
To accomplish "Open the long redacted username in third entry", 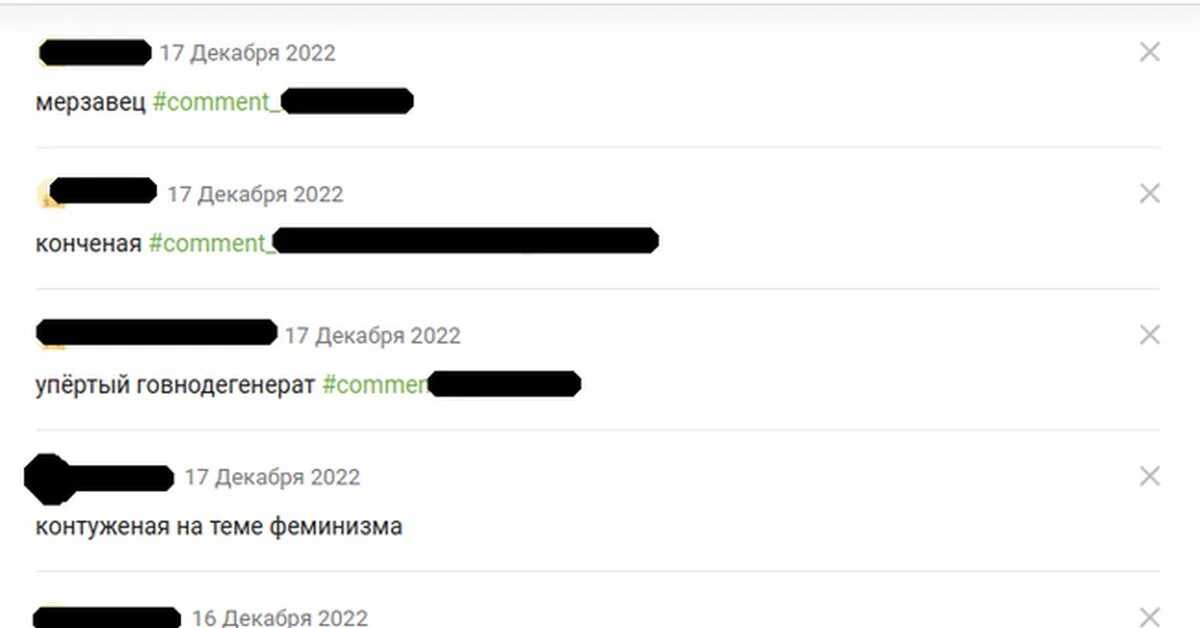I will tap(156, 333).
